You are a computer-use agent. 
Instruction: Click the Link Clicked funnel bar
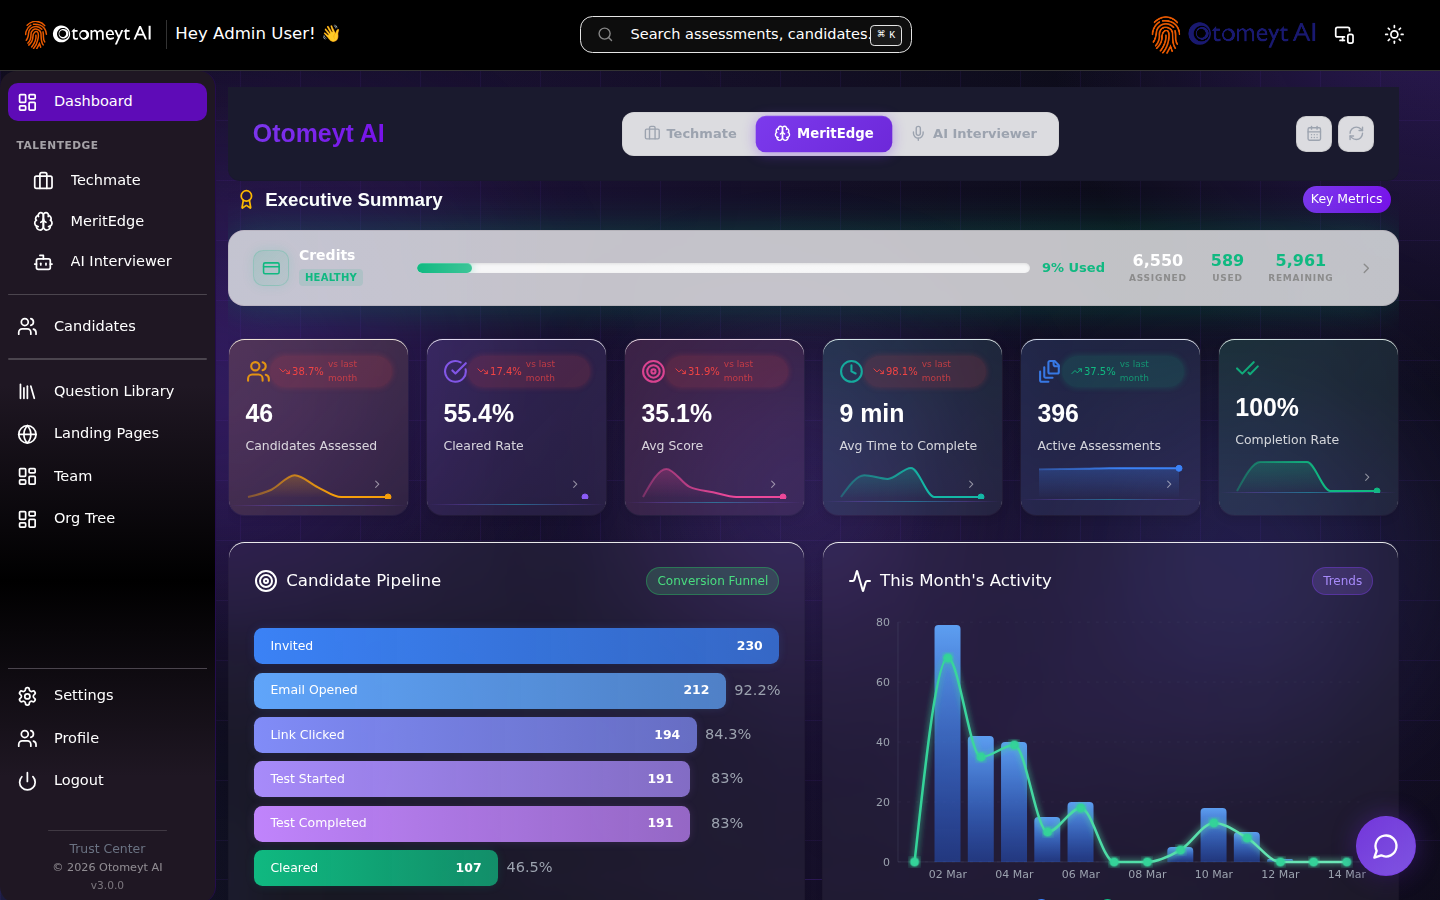click(x=475, y=735)
